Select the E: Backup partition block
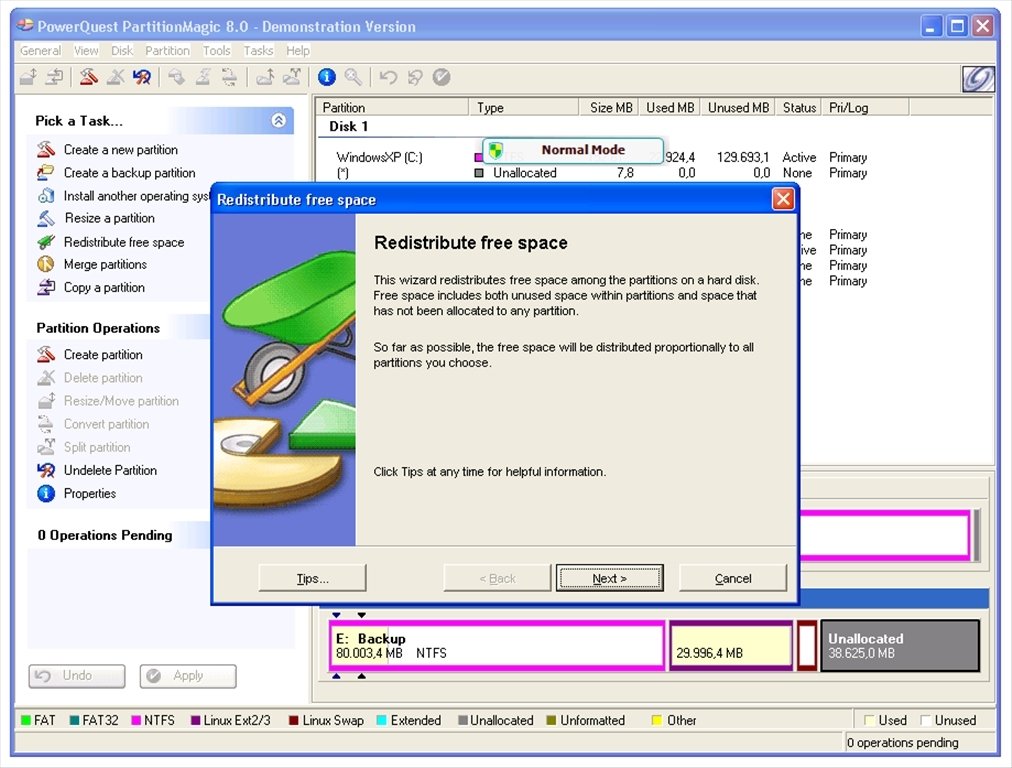This screenshot has width=1012, height=768. click(x=496, y=645)
